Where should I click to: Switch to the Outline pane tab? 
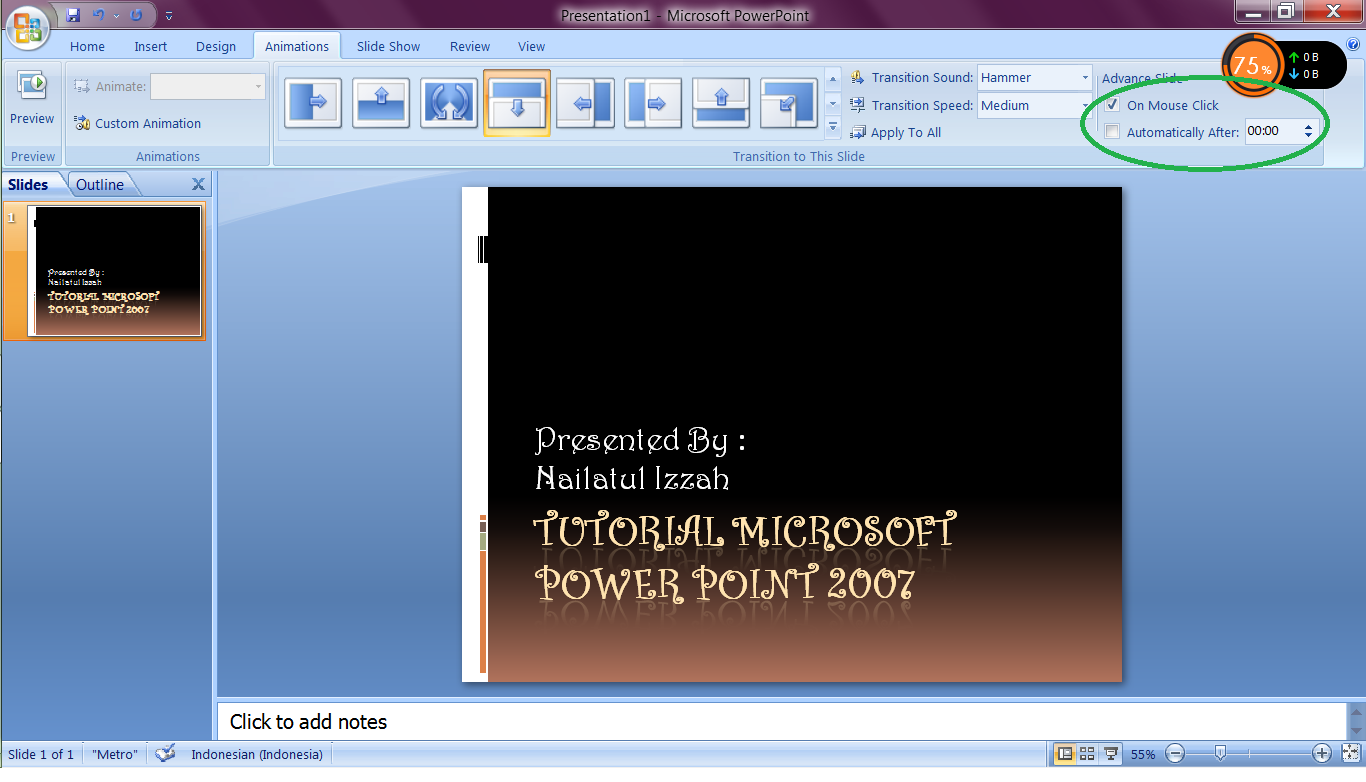coord(100,184)
